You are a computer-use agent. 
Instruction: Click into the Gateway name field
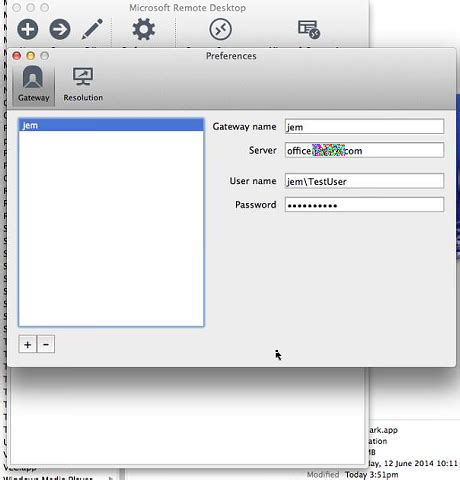point(364,127)
